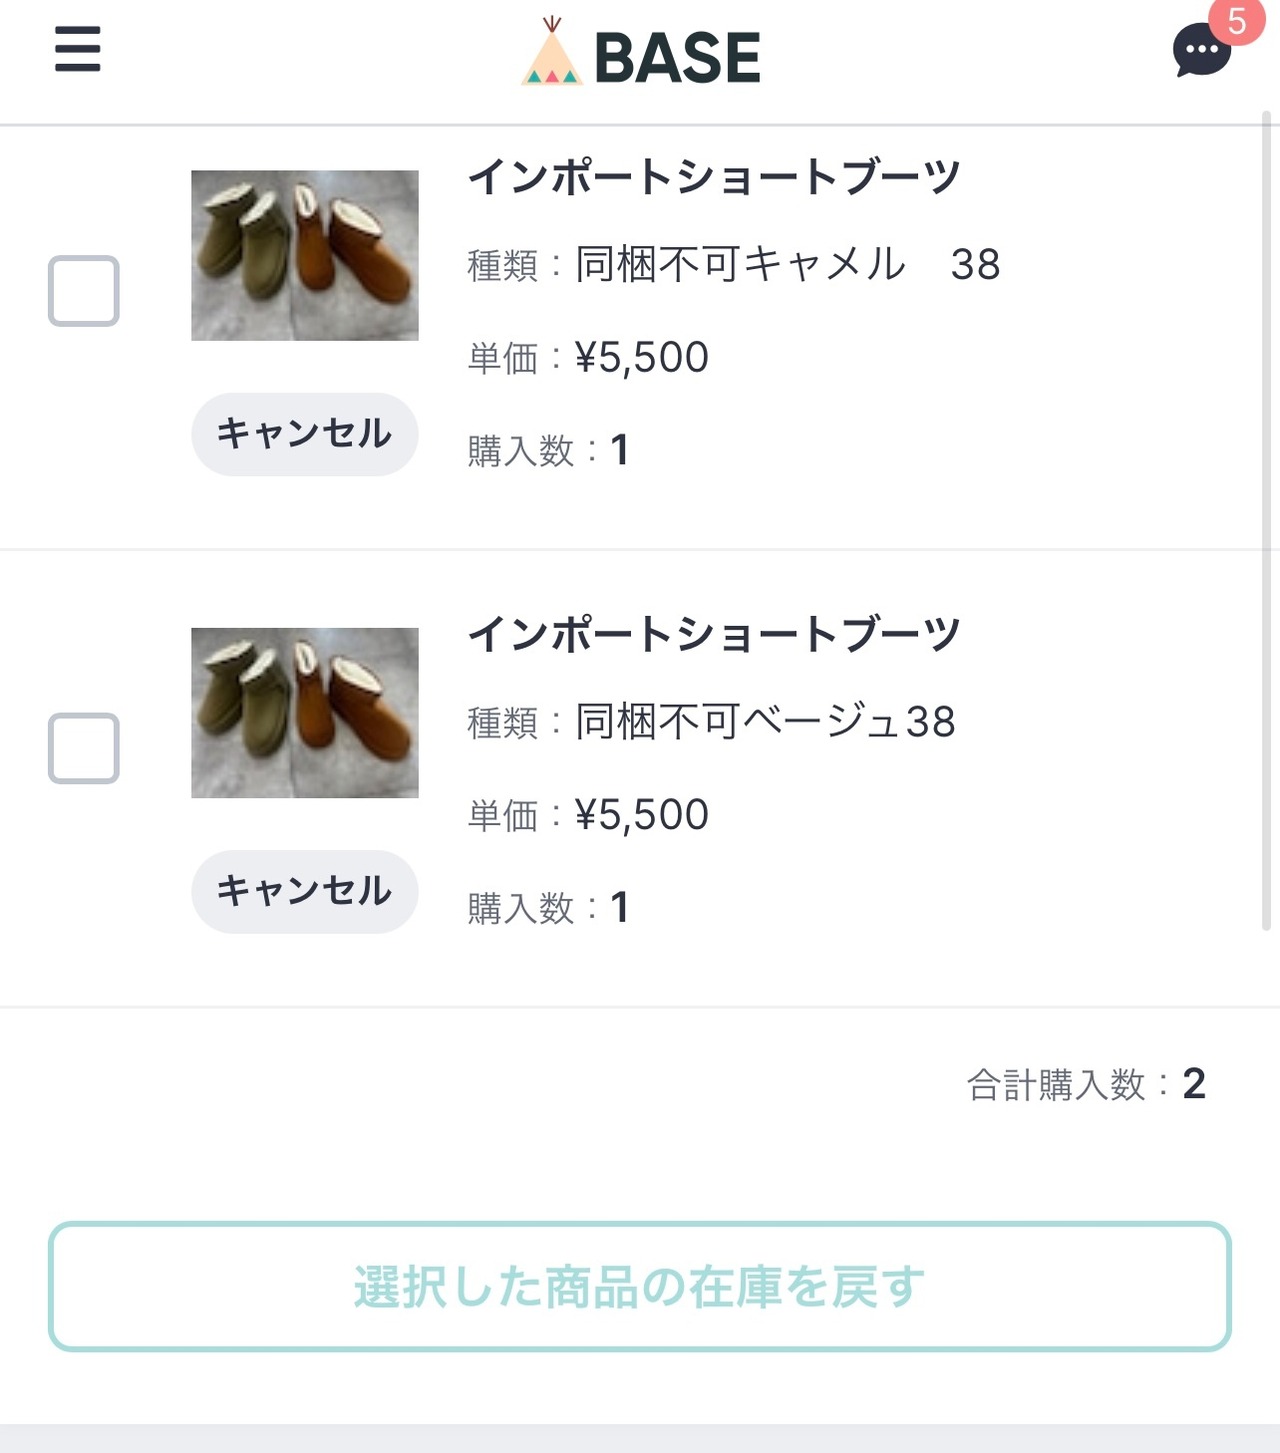The width and height of the screenshot is (1280, 1453).
Task: Click the red notification badge showing 5
Action: point(1237,21)
